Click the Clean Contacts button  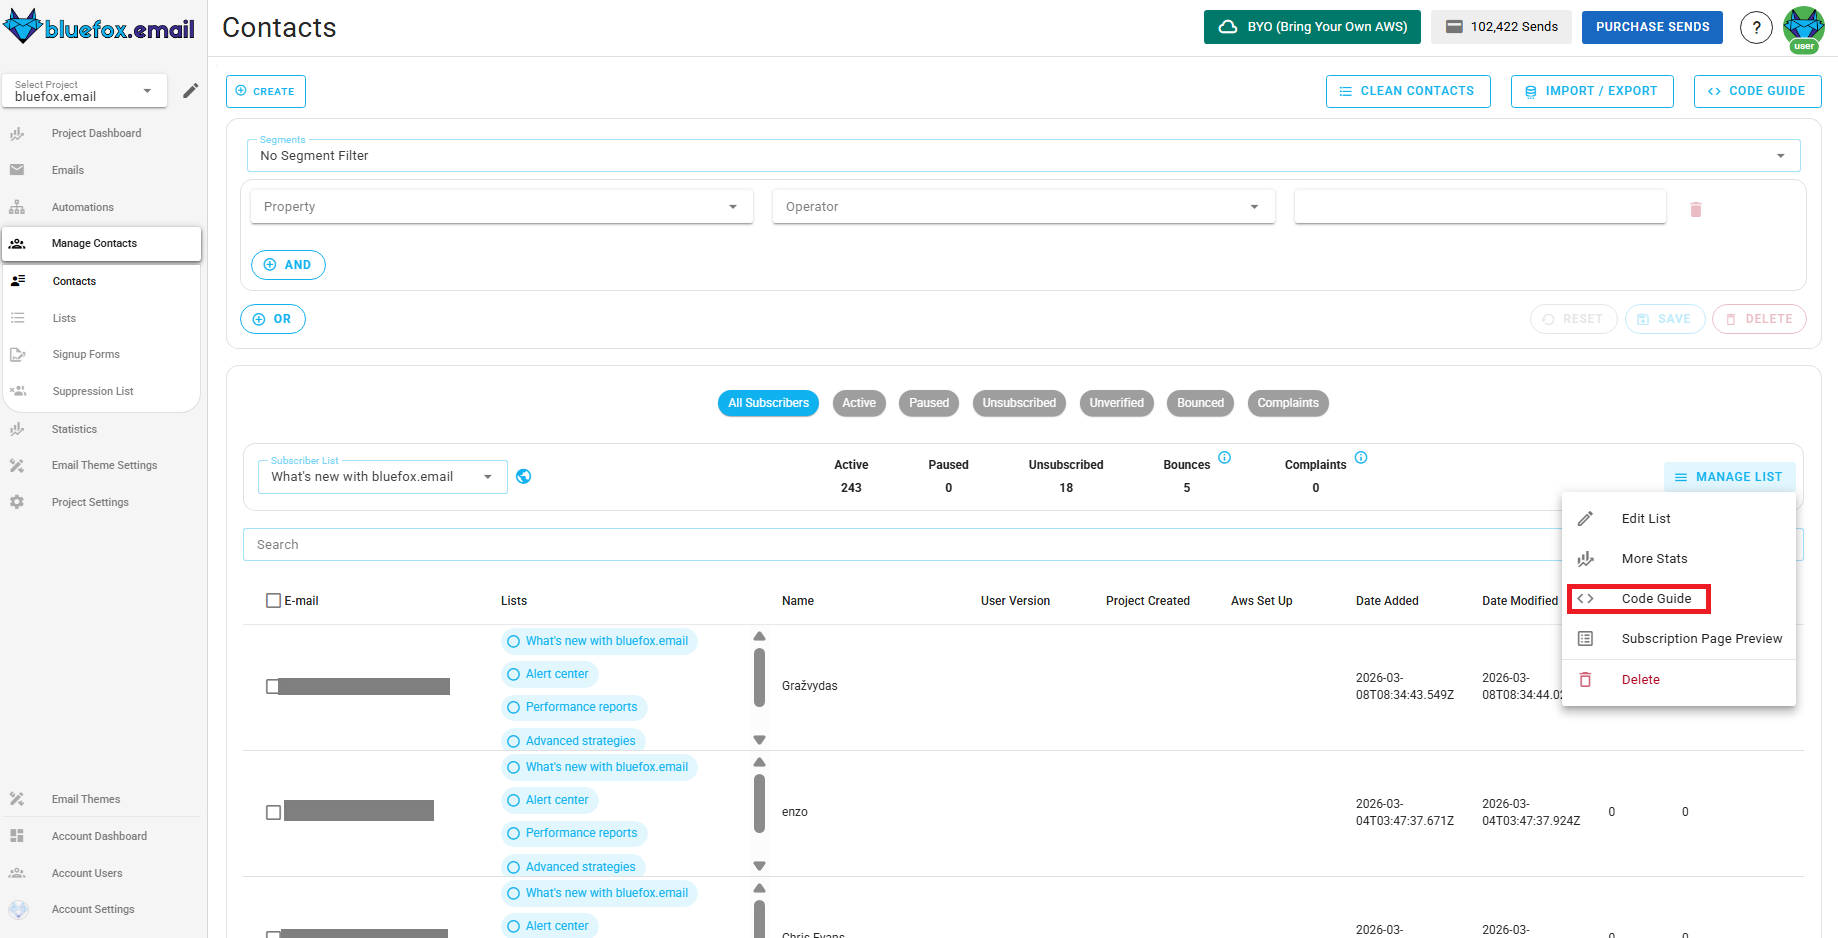click(1407, 91)
